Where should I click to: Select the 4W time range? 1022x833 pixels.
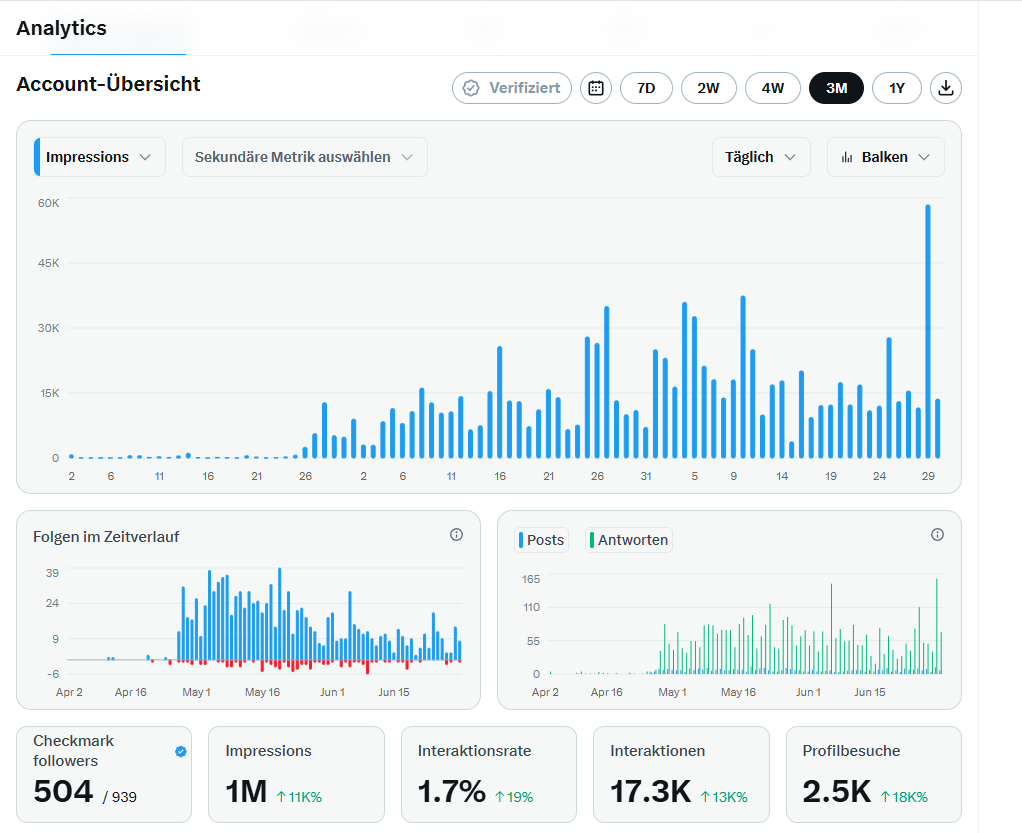[772, 88]
